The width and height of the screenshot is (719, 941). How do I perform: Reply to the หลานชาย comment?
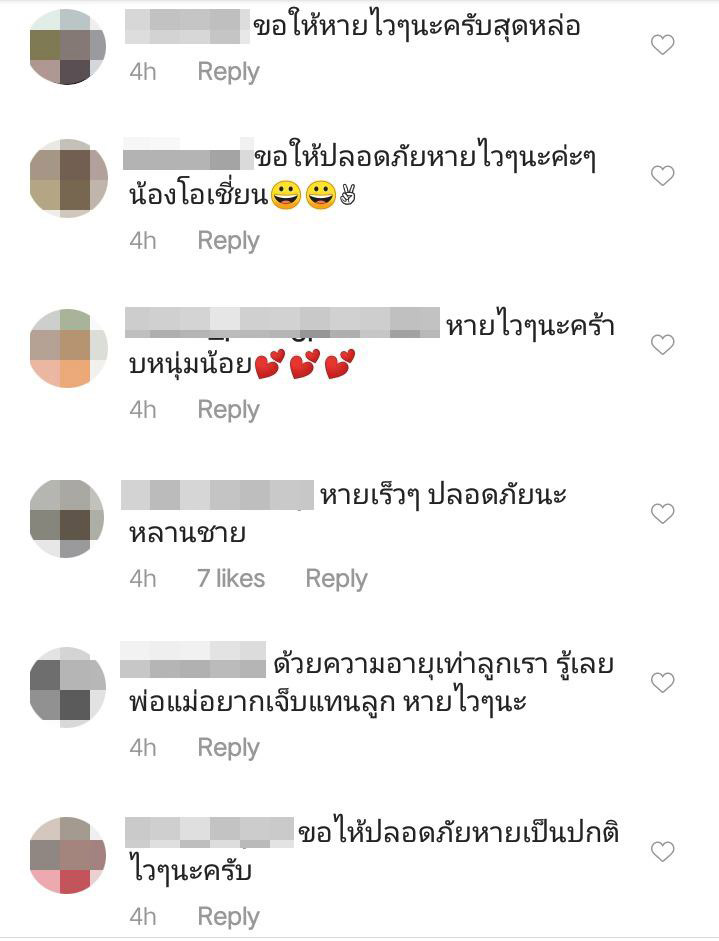(x=336, y=579)
